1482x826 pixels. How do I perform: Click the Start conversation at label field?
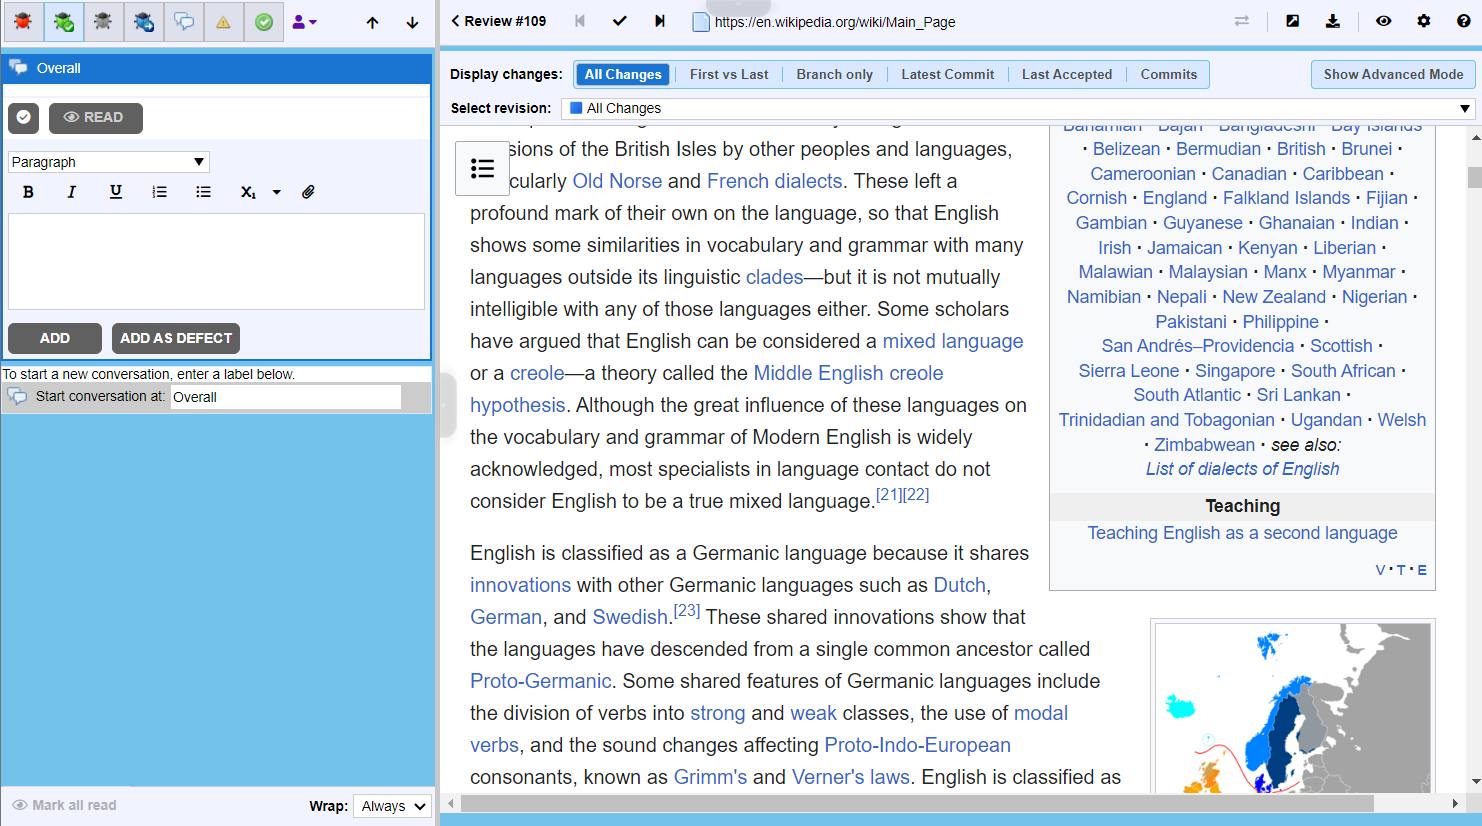tap(286, 397)
